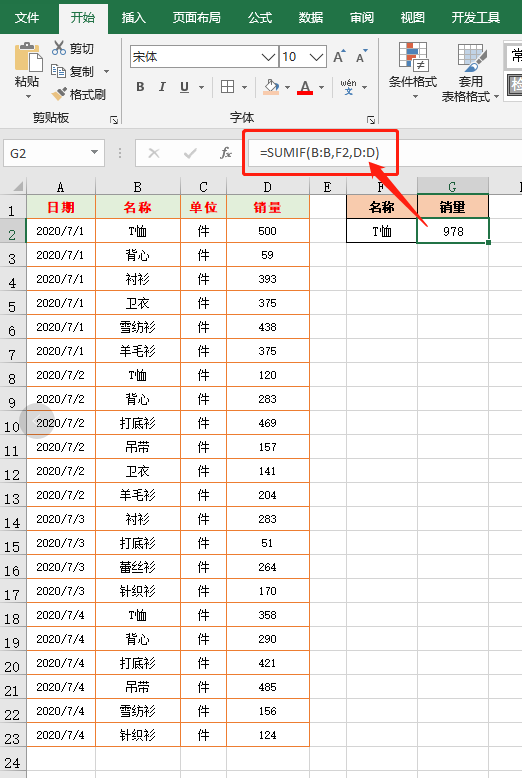Viewport: 522px width, 778px height.
Task: Click the formula bar with SUMIF formula
Action: coord(383,153)
